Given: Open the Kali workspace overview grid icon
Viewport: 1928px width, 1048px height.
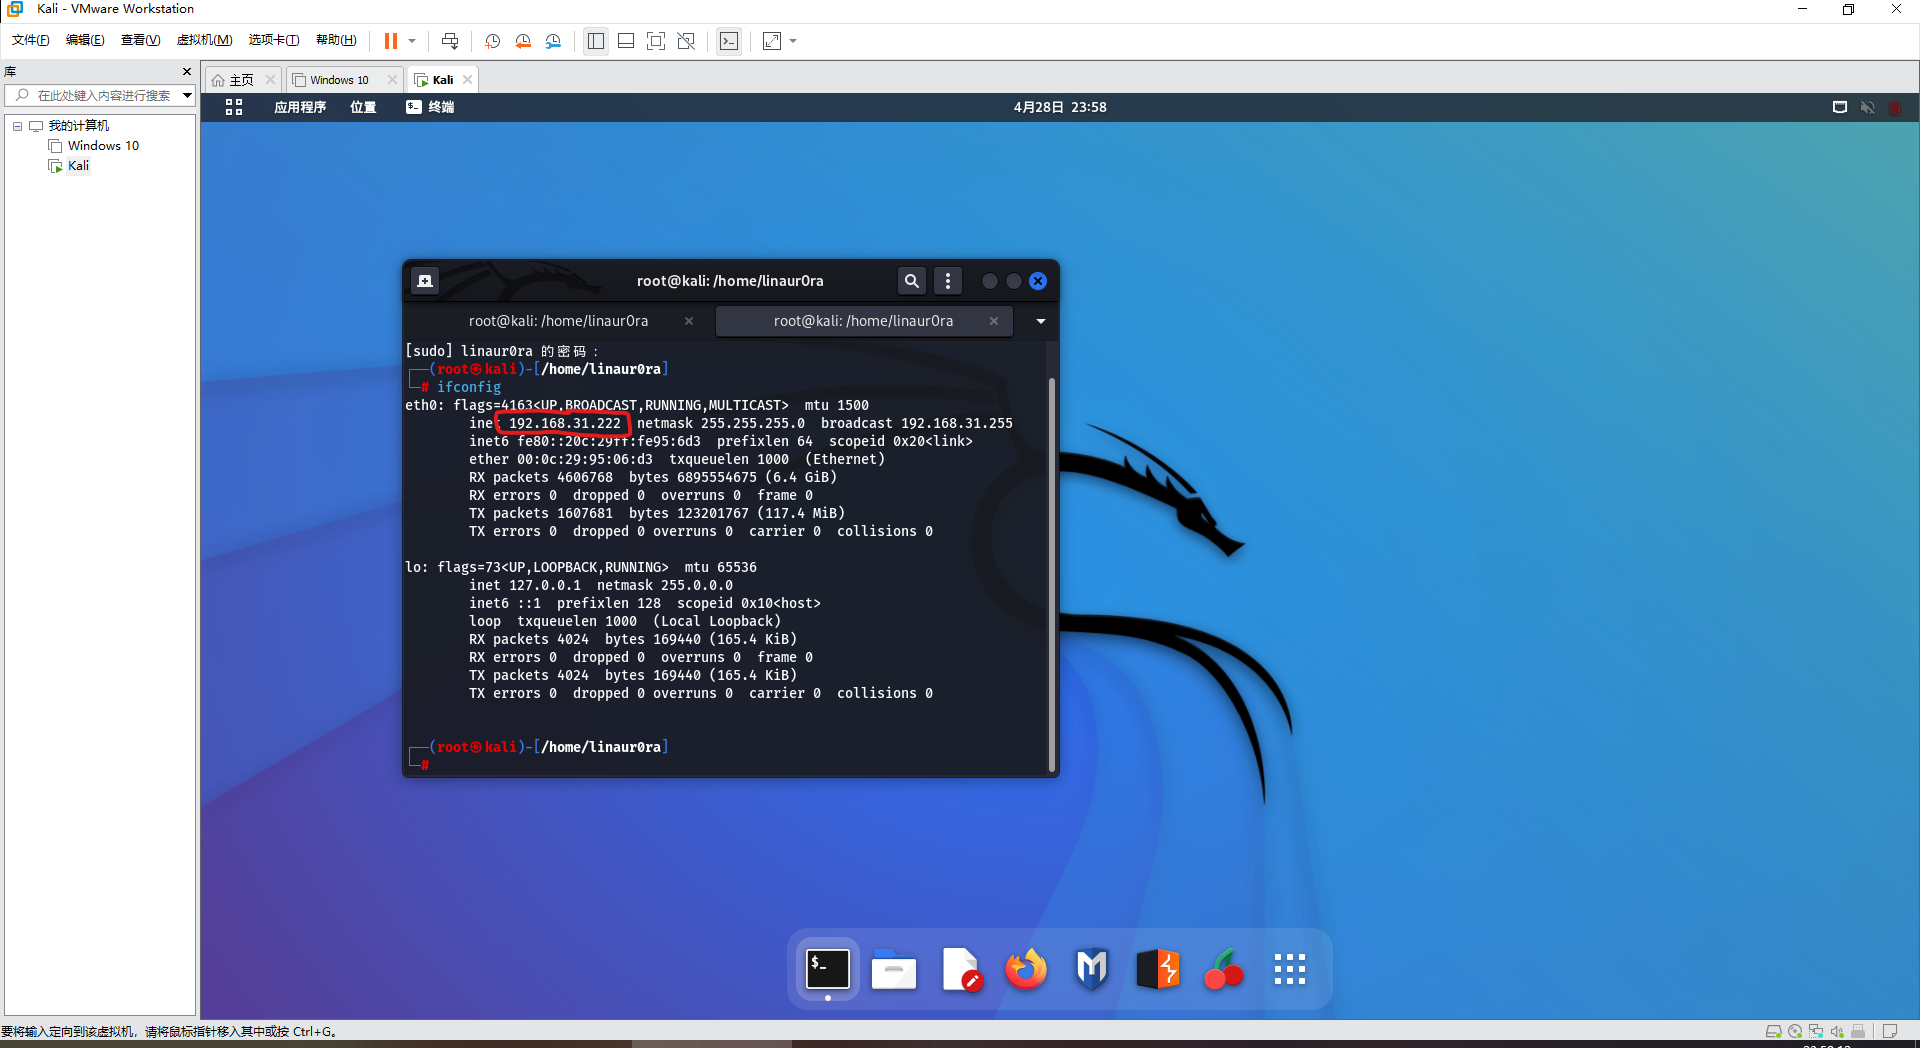Looking at the screenshot, I should pyautogui.click(x=234, y=107).
